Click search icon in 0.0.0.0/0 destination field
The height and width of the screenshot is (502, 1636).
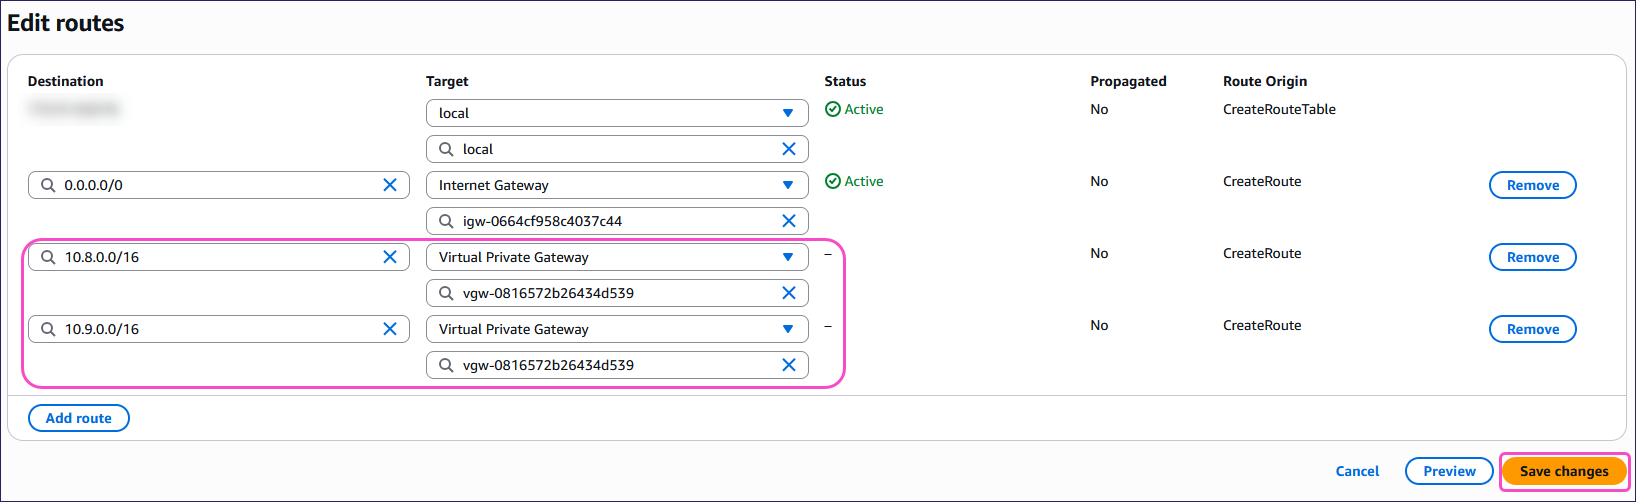pyautogui.click(x=48, y=185)
